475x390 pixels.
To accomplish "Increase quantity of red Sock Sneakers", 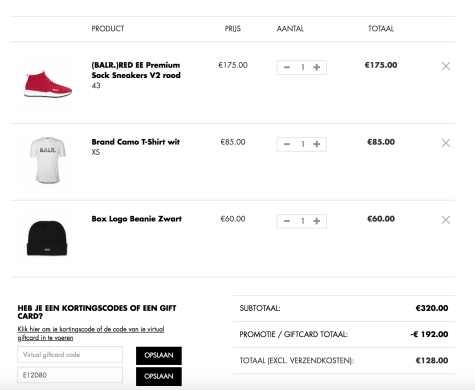I will coord(317,67).
